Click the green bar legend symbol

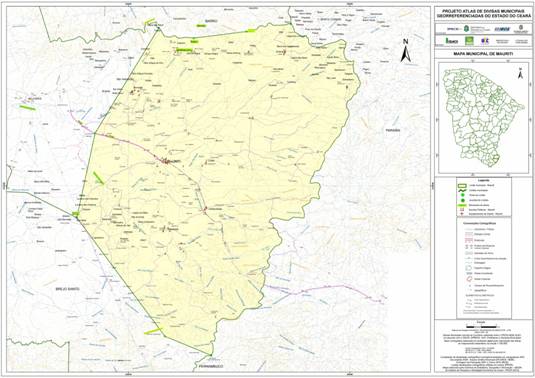[x=462, y=205]
